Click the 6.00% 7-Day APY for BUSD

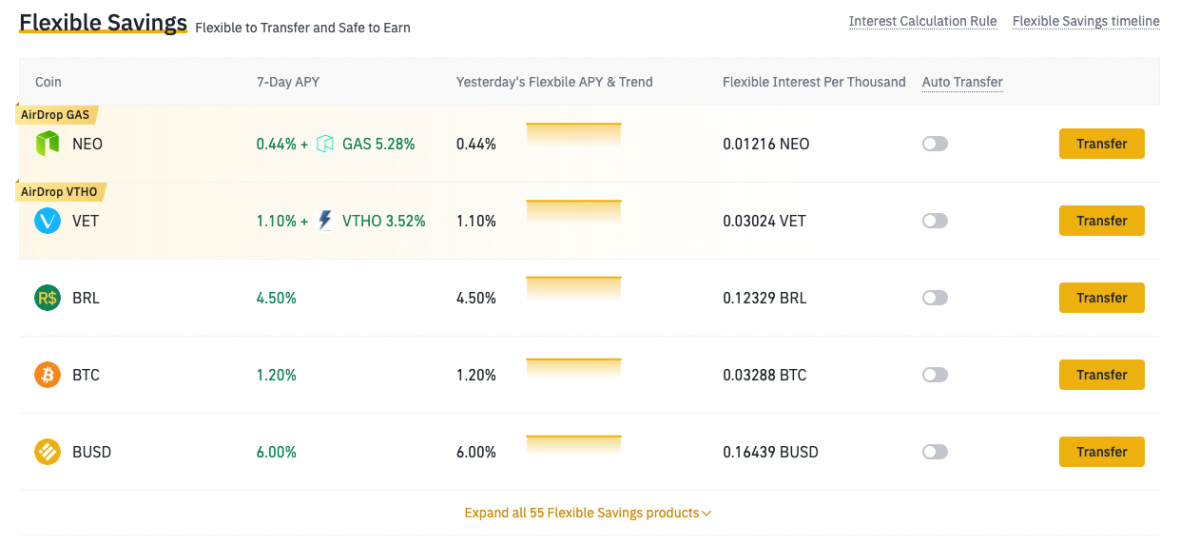pyautogui.click(x=276, y=452)
